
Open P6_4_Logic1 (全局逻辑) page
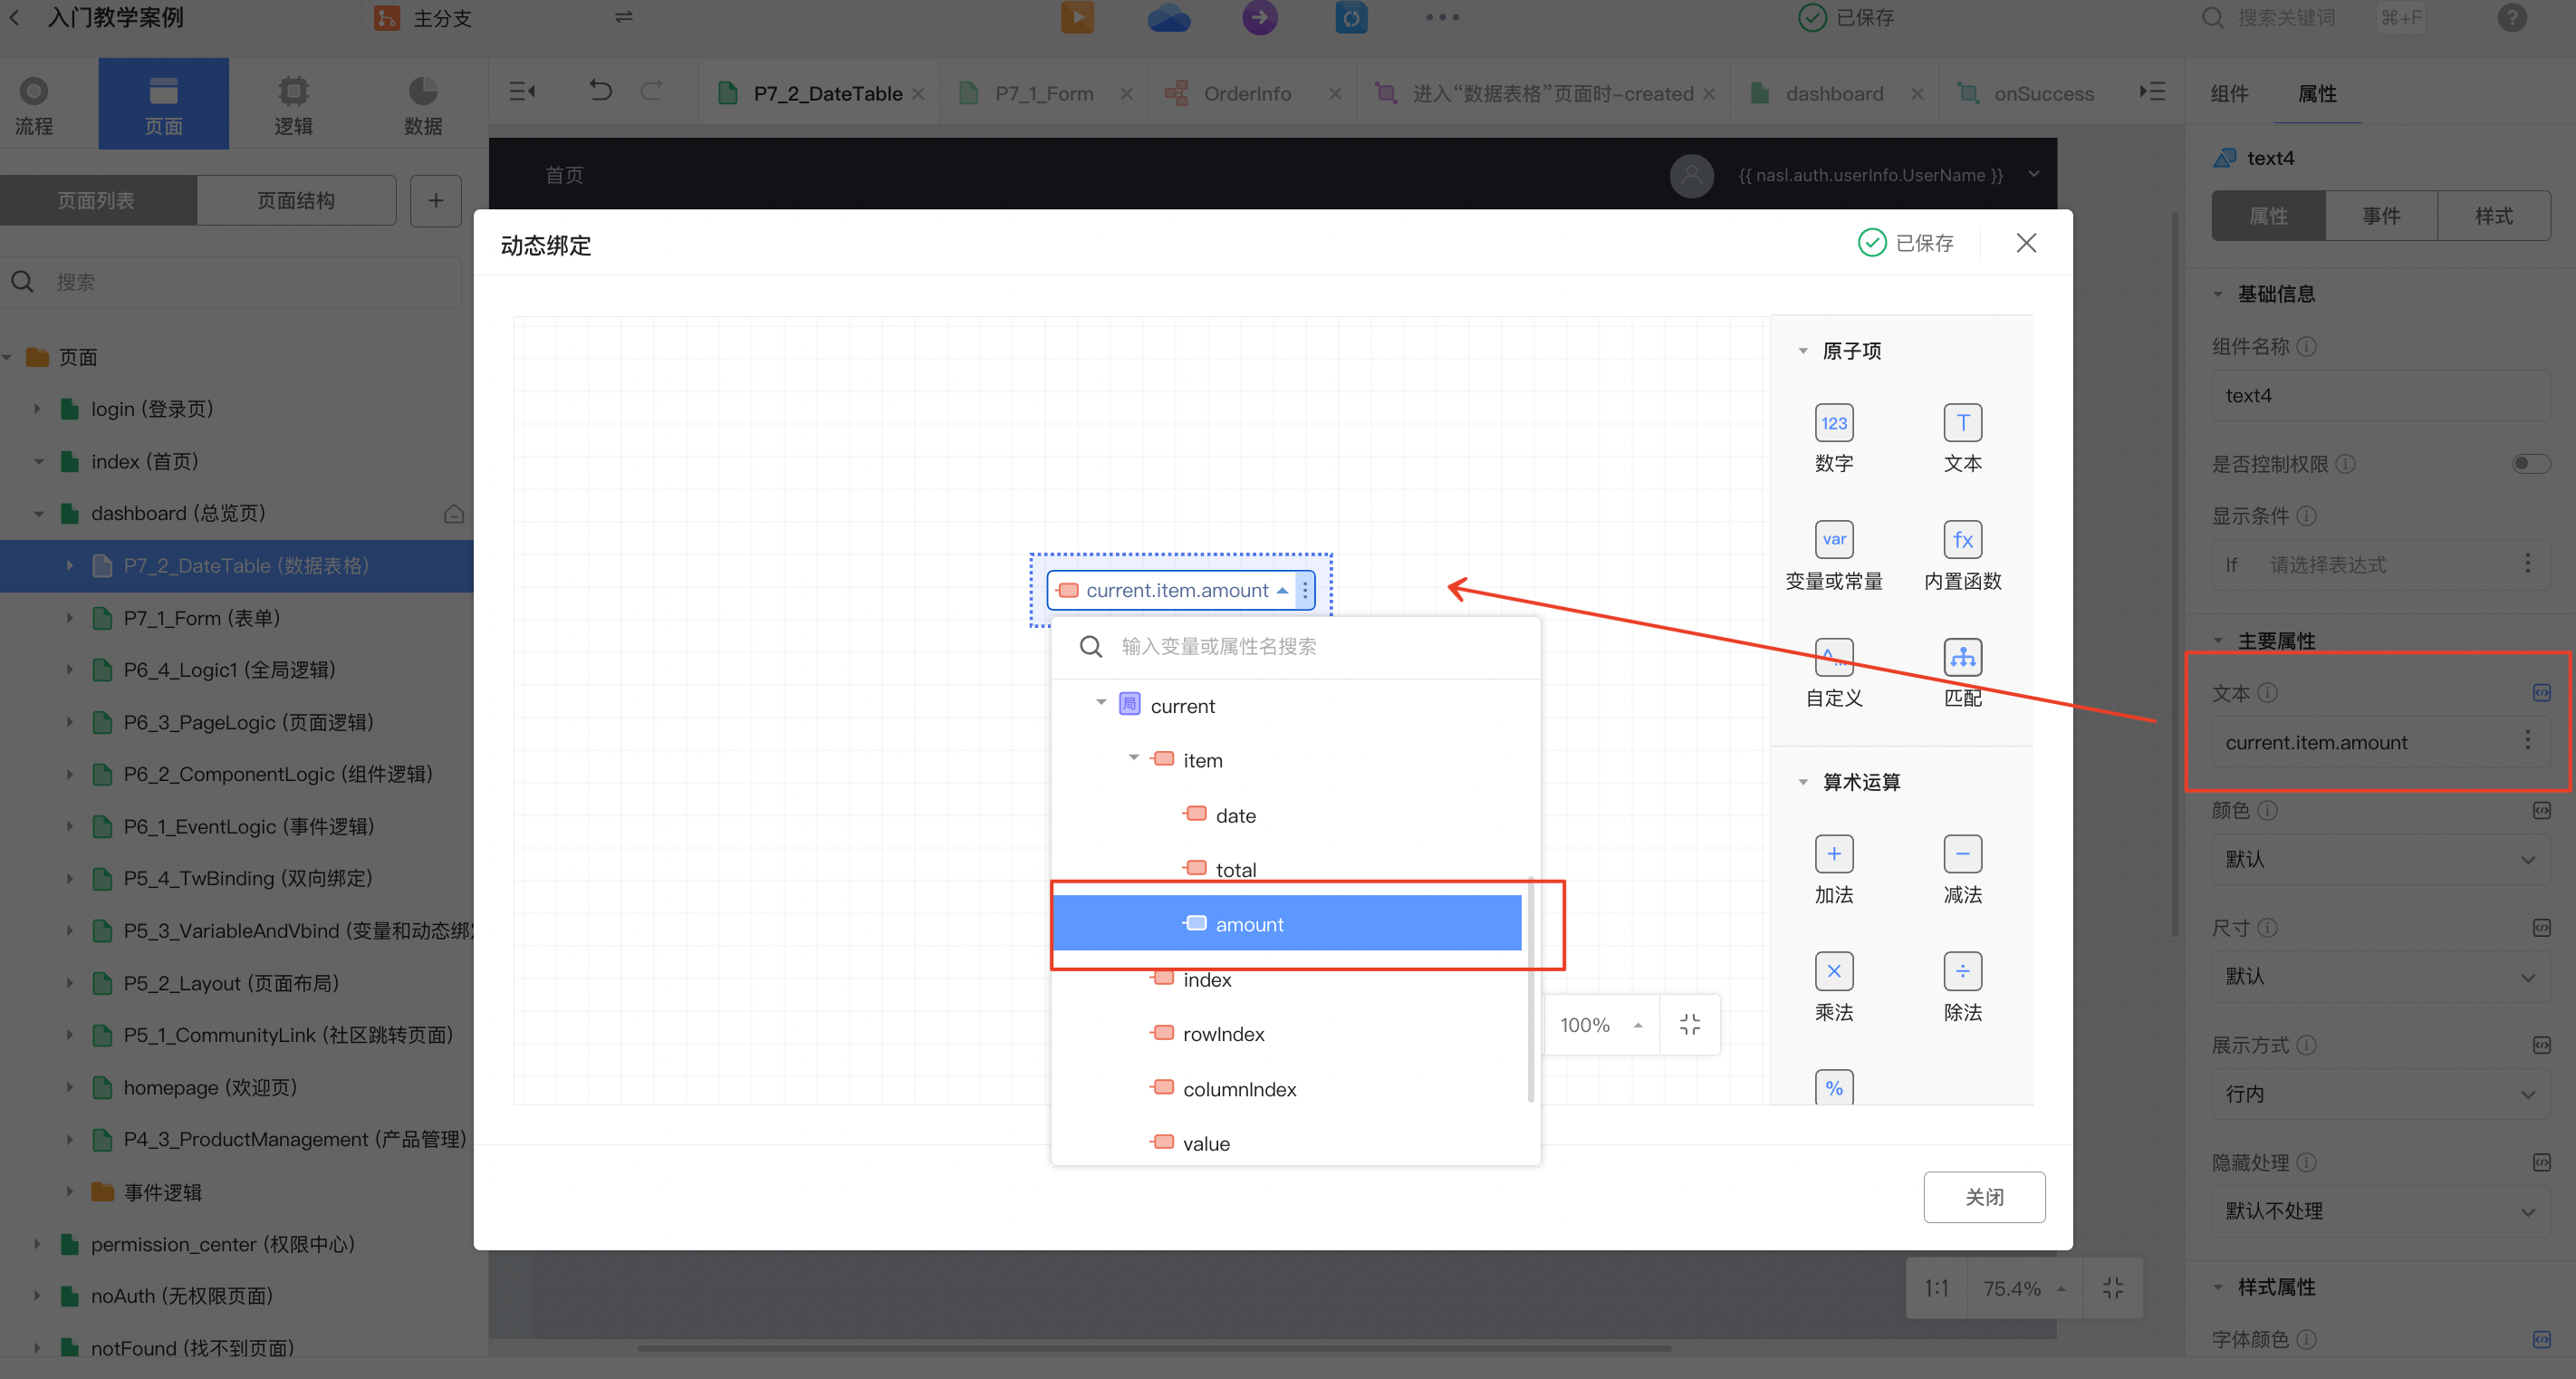pos(229,669)
